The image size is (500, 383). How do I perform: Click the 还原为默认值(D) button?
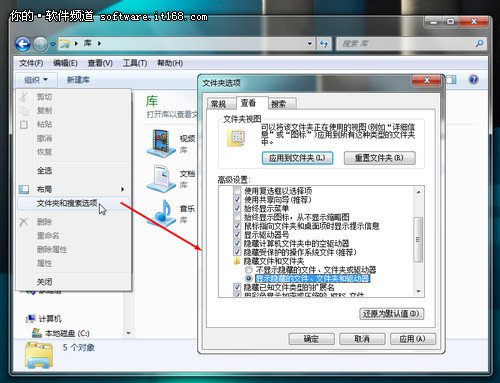(x=392, y=314)
